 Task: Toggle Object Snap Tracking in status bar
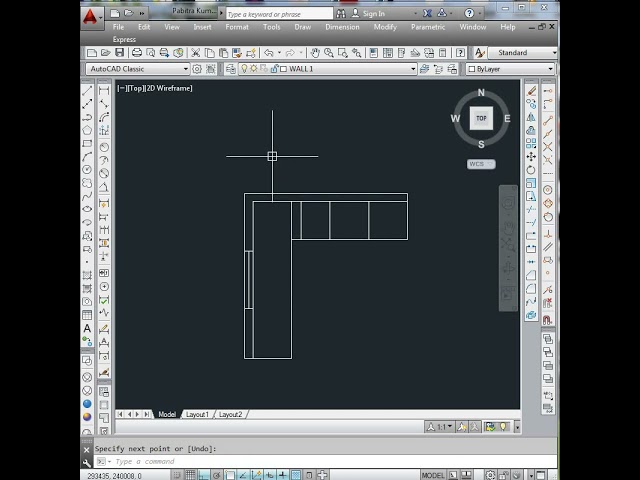click(243, 475)
